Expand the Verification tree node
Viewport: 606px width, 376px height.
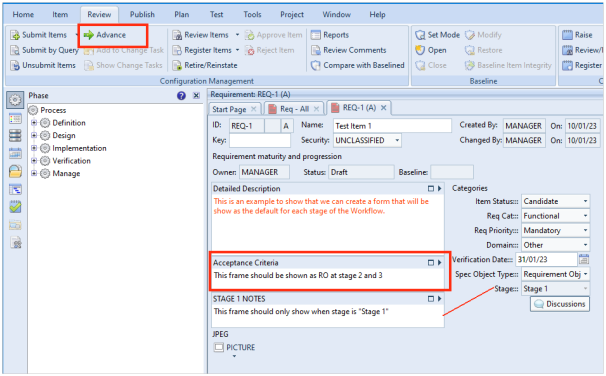34,161
